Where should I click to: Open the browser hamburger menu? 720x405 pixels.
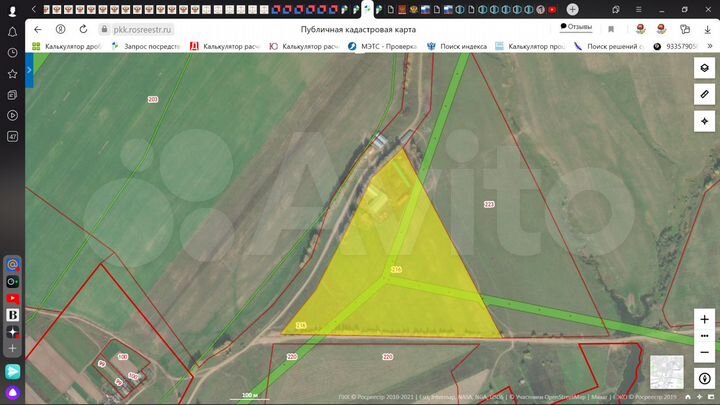638,9
